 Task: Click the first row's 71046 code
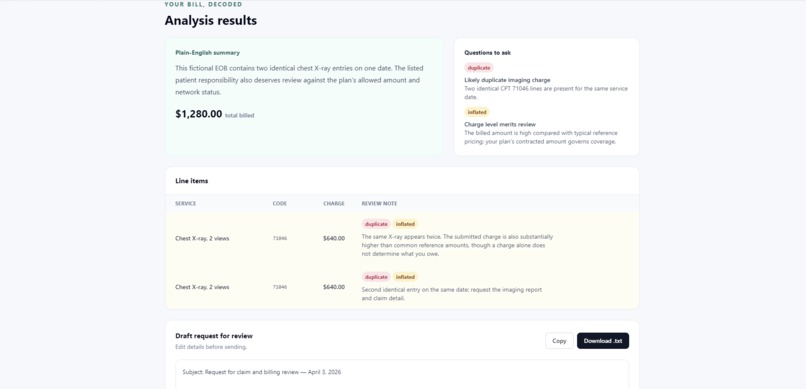(x=280, y=238)
